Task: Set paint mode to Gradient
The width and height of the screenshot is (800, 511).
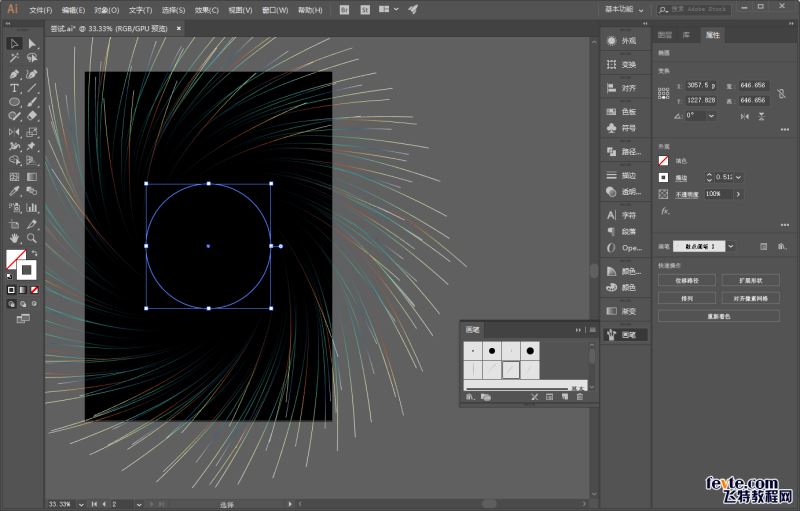Action: tap(23, 290)
